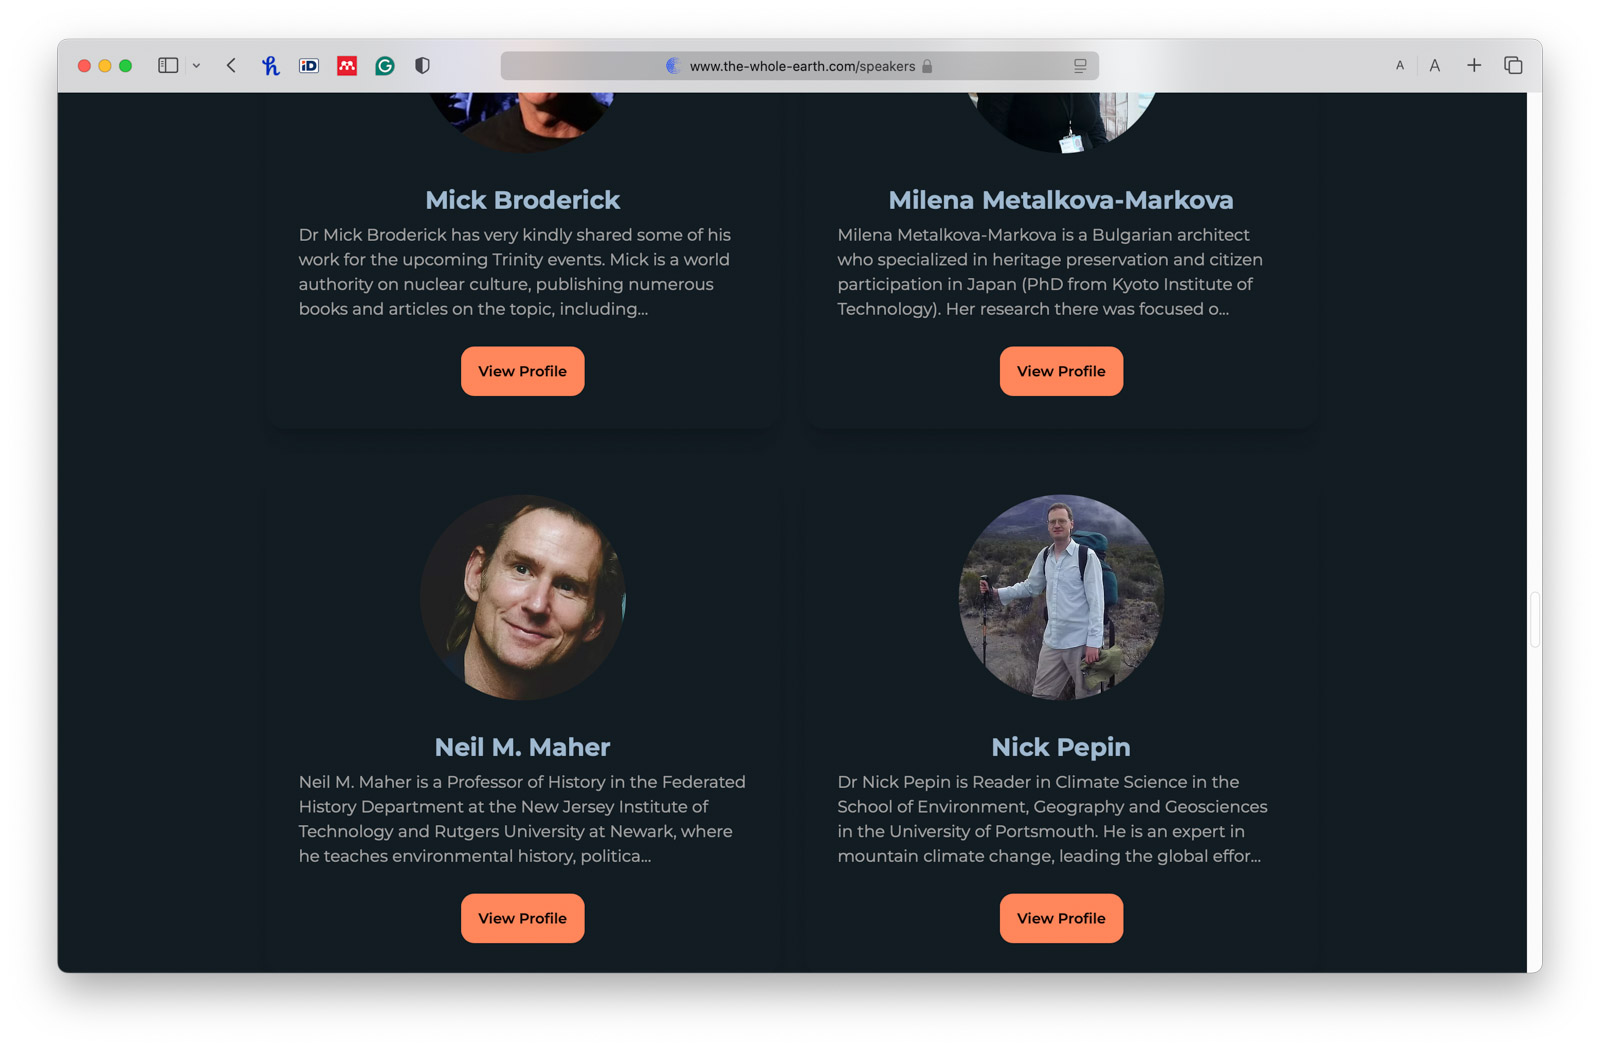This screenshot has height=1049, width=1600.
Task: Open a new tab with the plus icon
Action: [1474, 66]
